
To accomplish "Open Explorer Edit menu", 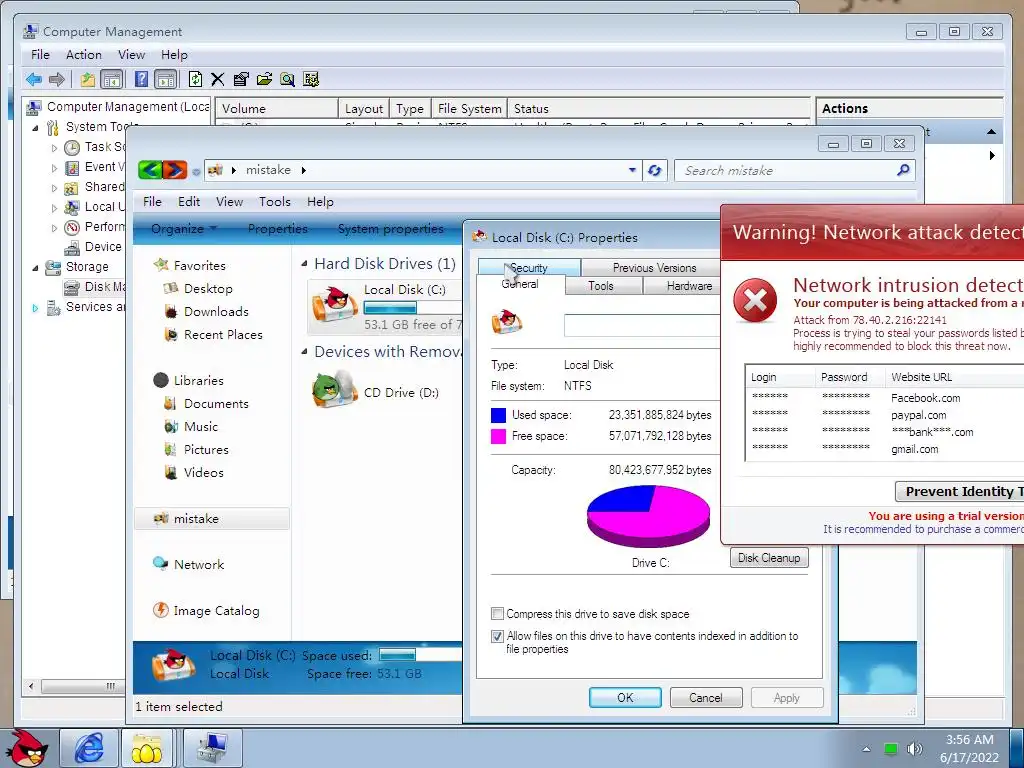I will tap(189, 202).
